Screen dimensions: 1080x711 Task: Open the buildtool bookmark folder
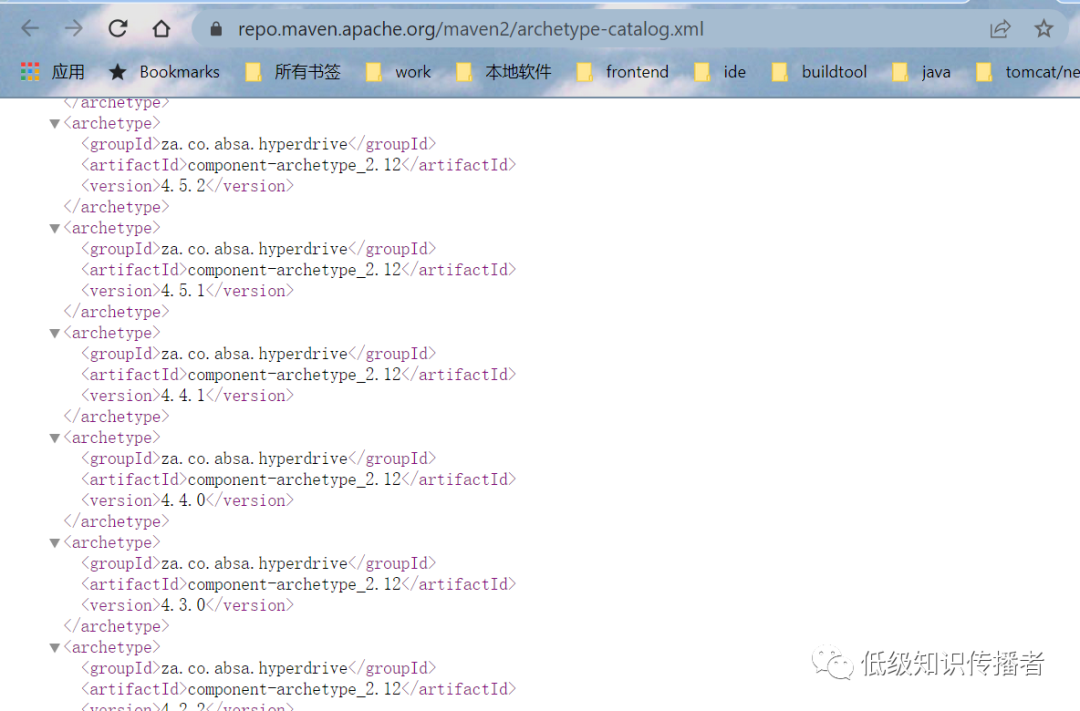pos(819,72)
